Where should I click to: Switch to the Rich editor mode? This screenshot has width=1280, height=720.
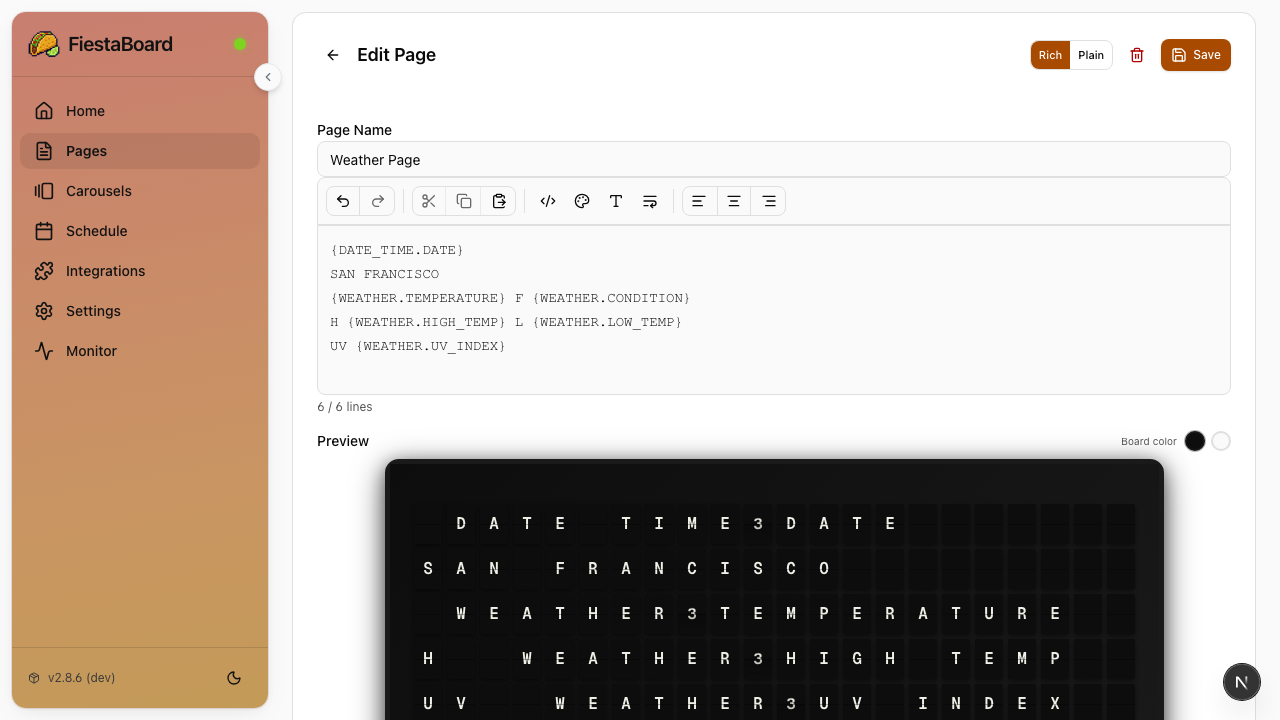(x=1050, y=55)
